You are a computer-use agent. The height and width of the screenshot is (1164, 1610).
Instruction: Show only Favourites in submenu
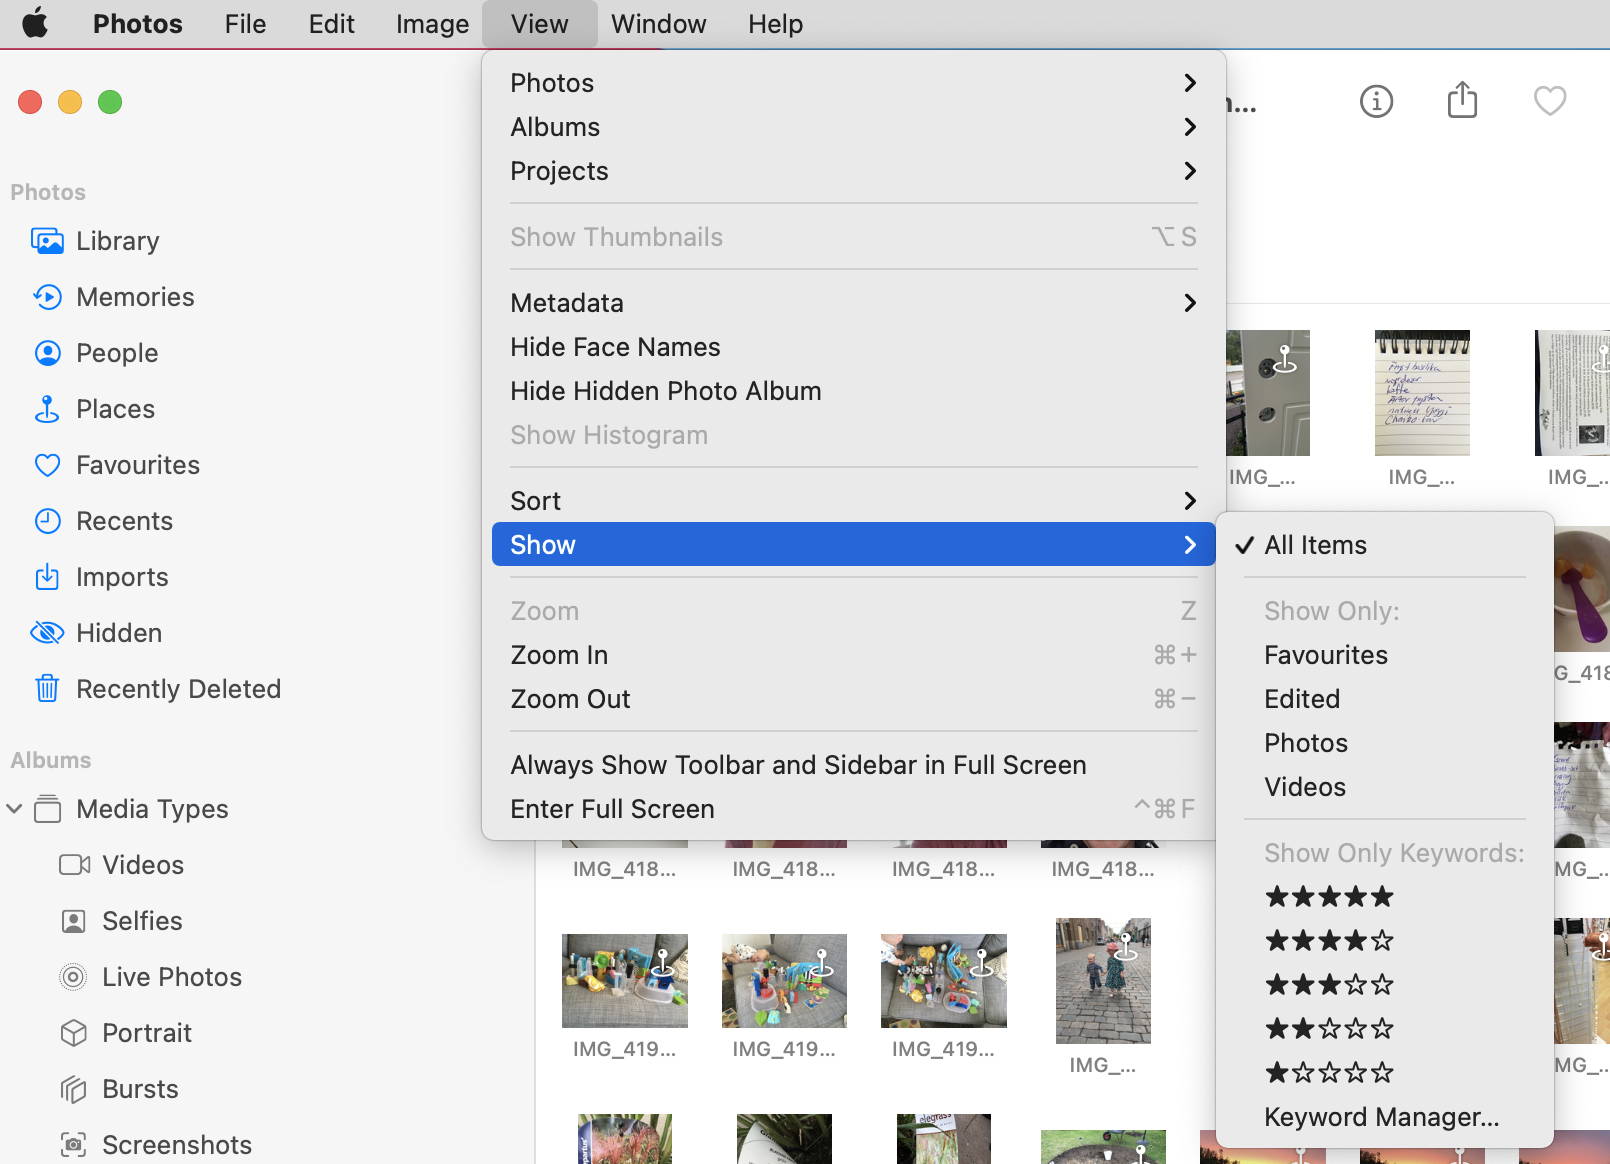pos(1384,655)
